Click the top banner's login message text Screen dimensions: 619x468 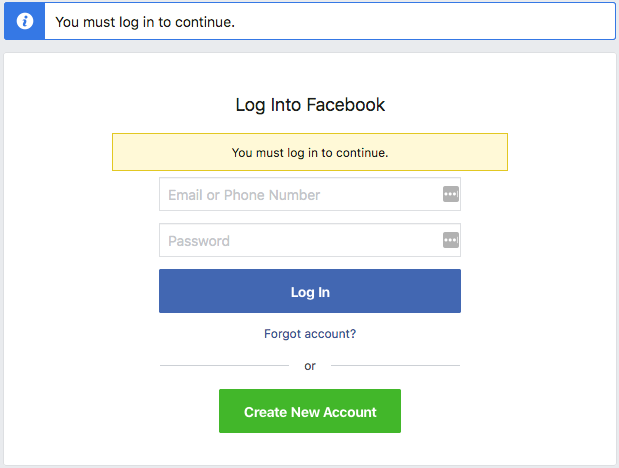click(x=145, y=21)
